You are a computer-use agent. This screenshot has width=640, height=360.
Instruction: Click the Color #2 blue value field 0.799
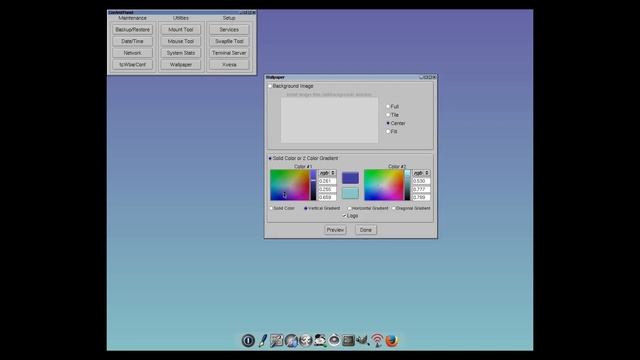(x=421, y=197)
